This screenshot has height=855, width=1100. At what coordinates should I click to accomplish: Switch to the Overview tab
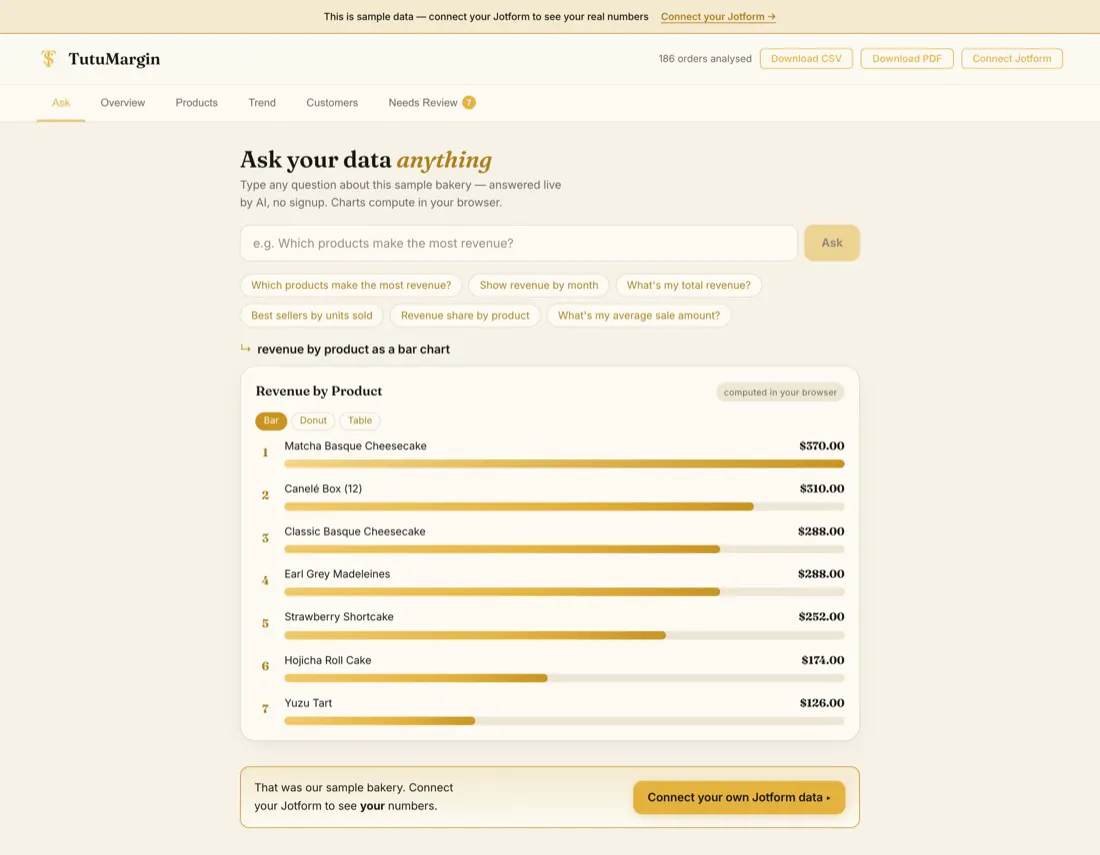123,102
